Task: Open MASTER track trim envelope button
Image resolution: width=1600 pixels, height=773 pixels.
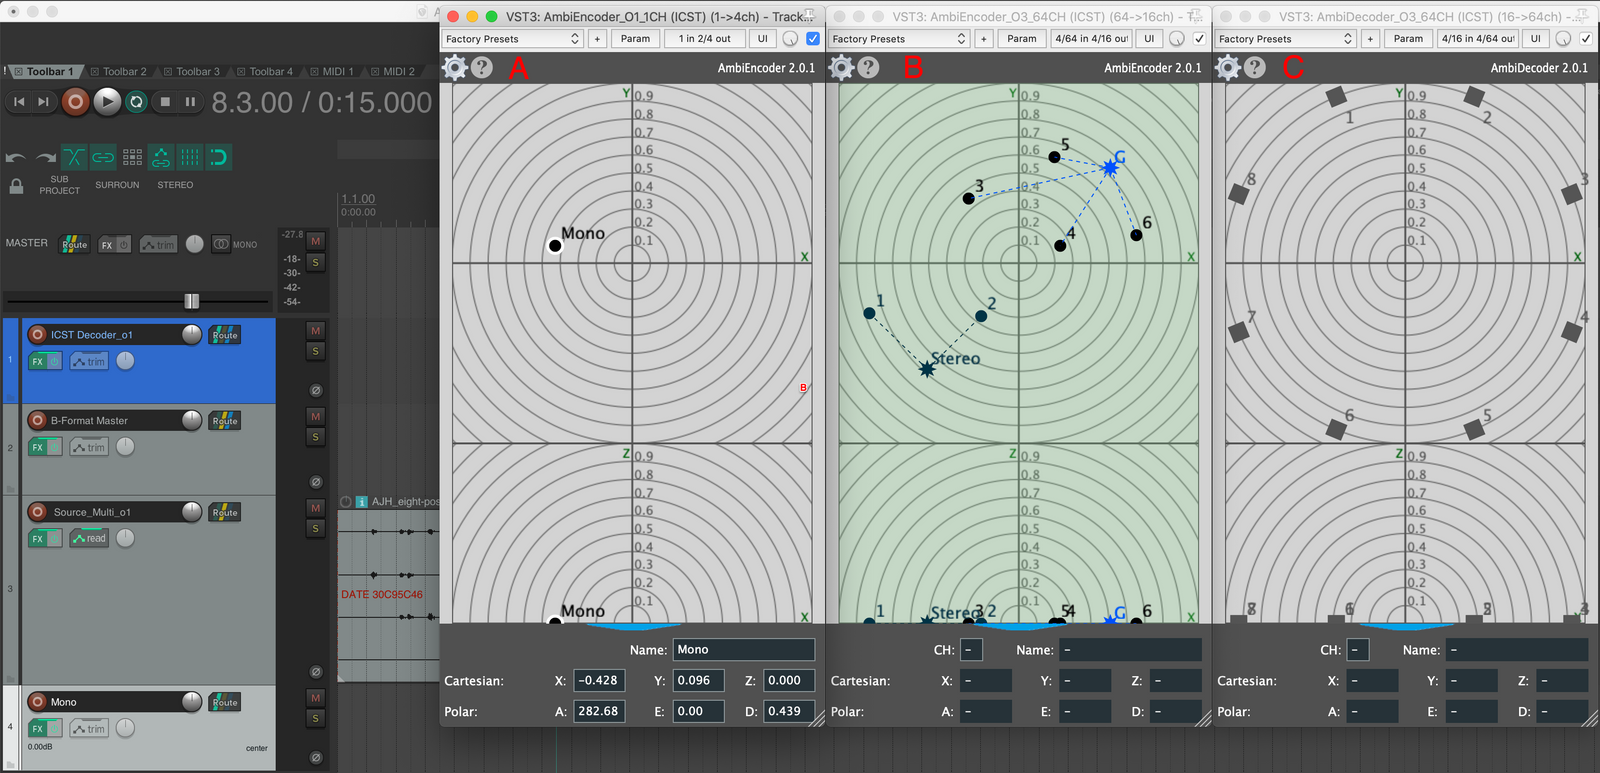Action: coord(158,244)
